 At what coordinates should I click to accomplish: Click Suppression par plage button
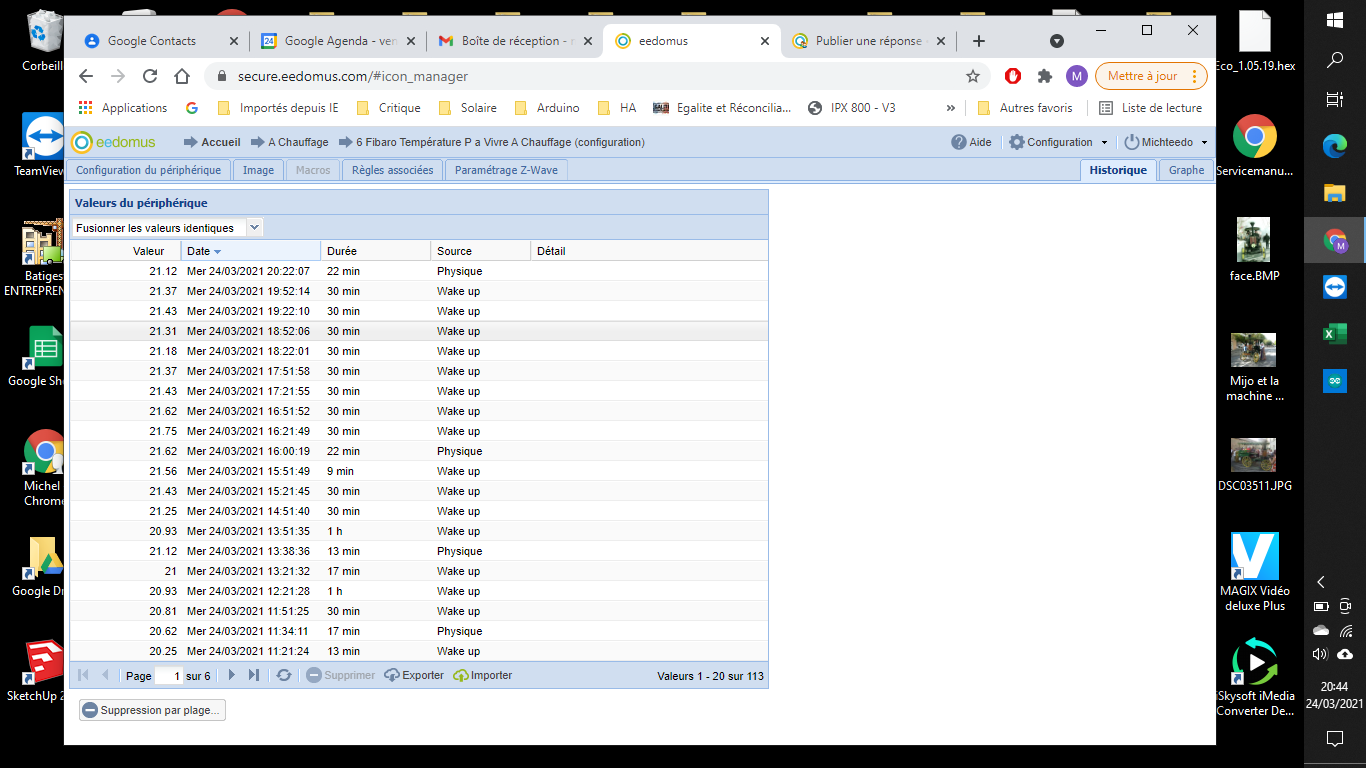152,710
